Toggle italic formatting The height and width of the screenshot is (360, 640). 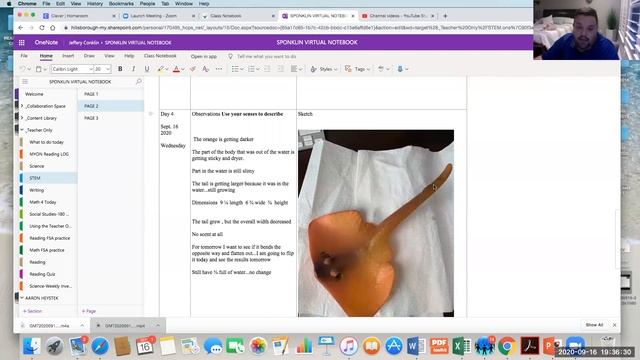point(133,69)
